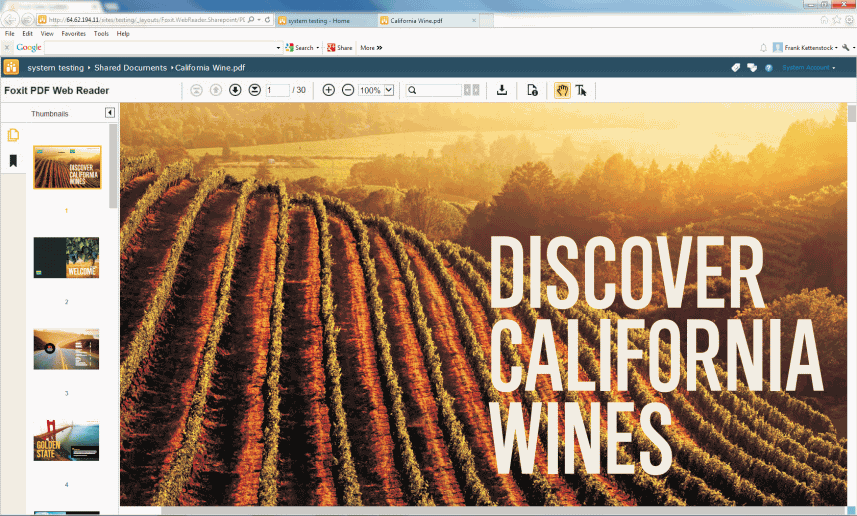
Task: Zoom in with the plus icon
Action: coord(328,90)
